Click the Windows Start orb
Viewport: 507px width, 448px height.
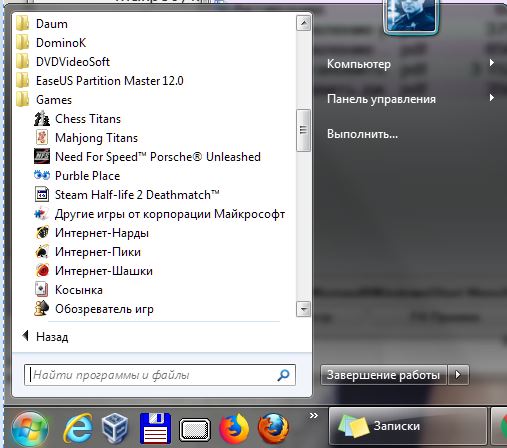30,429
